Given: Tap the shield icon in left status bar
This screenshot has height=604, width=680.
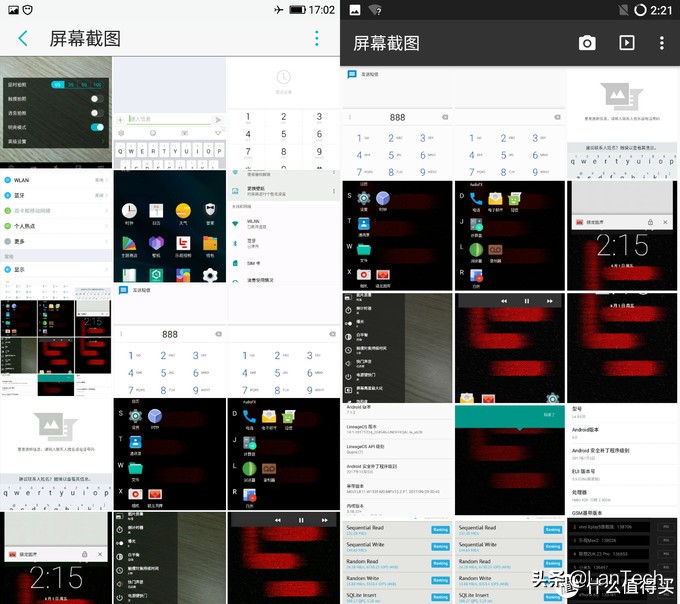Looking at the screenshot, I should tap(28, 10).
